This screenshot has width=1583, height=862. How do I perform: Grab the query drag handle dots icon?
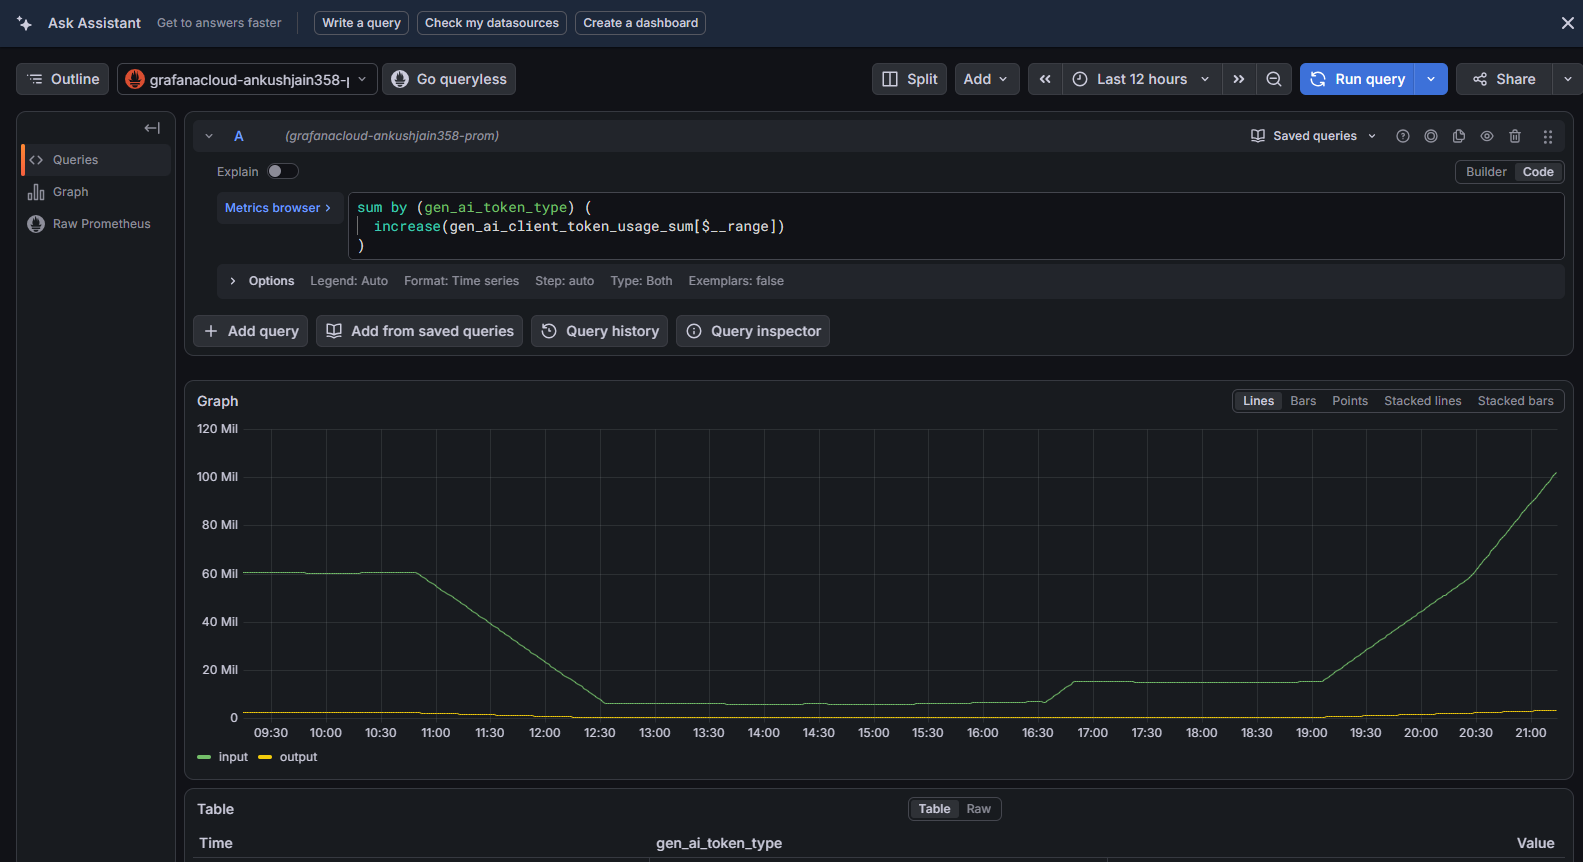click(1547, 136)
